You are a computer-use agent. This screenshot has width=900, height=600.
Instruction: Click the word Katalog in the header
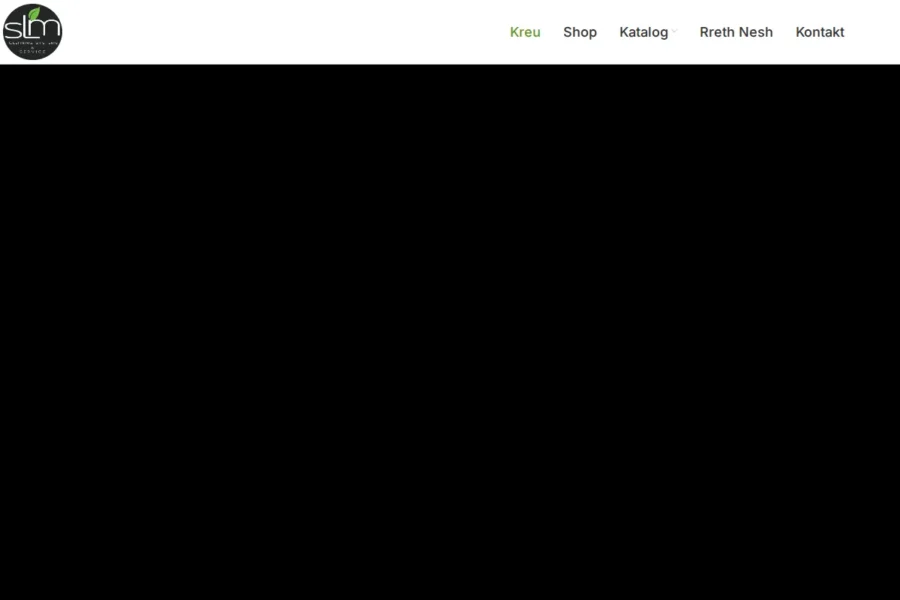coord(643,32)
